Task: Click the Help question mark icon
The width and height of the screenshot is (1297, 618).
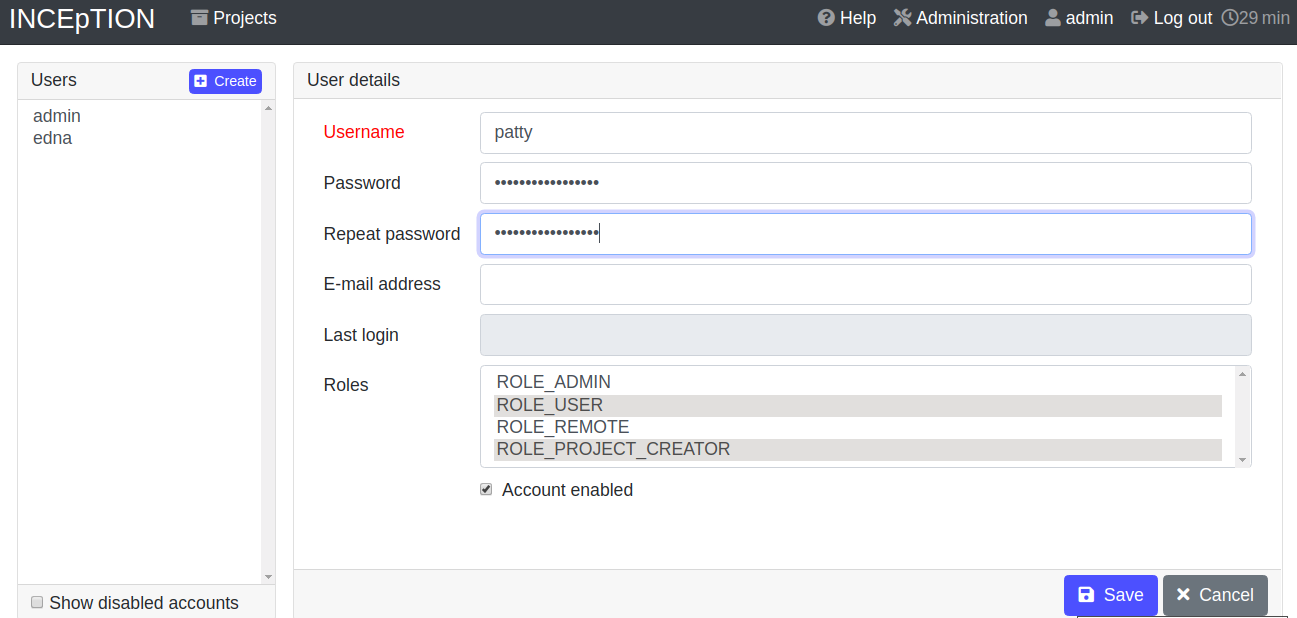Action: point(826,18)
